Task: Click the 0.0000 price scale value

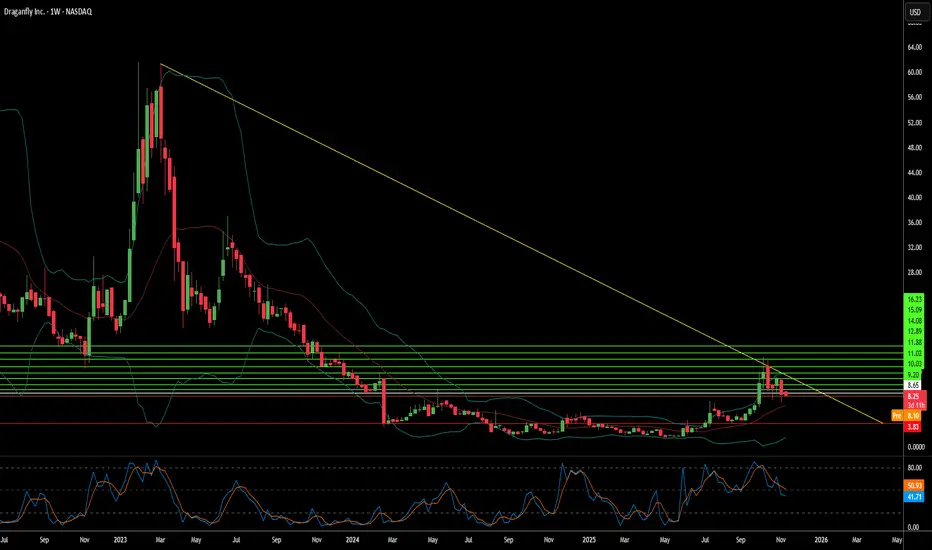Action: [915, 447]
